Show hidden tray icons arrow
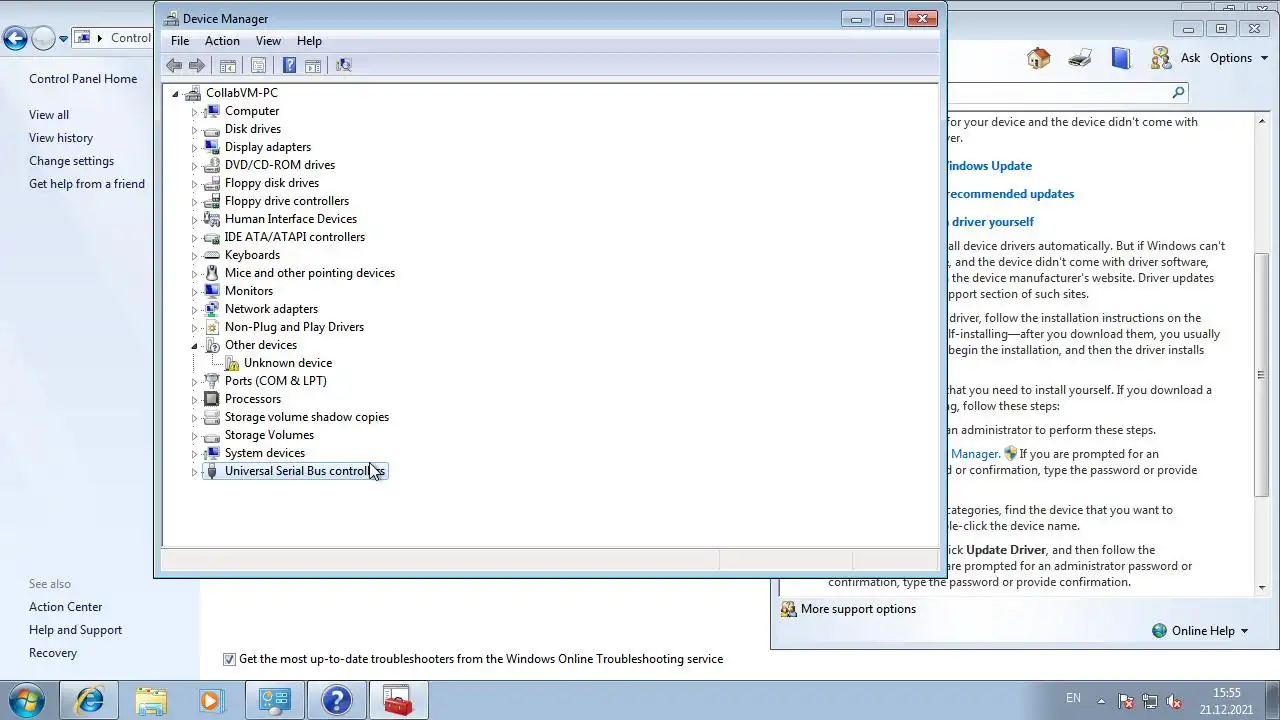 (x=1102, y=701)
